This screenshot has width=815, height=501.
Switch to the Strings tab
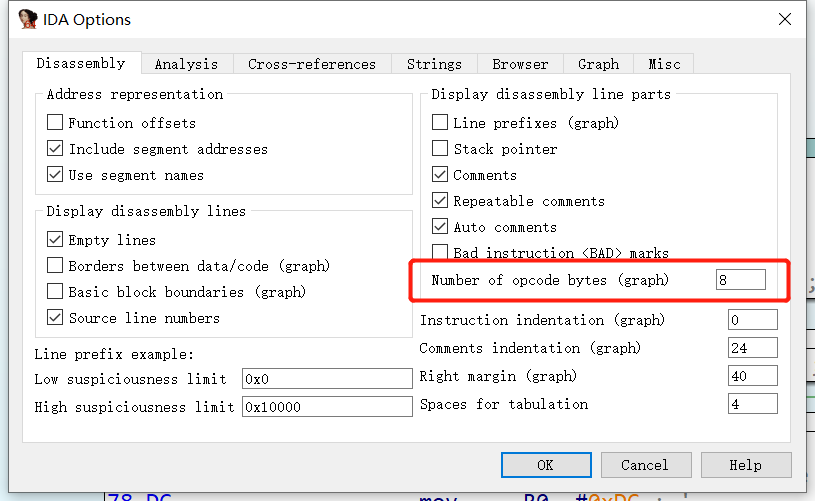[x=434, y=64]
